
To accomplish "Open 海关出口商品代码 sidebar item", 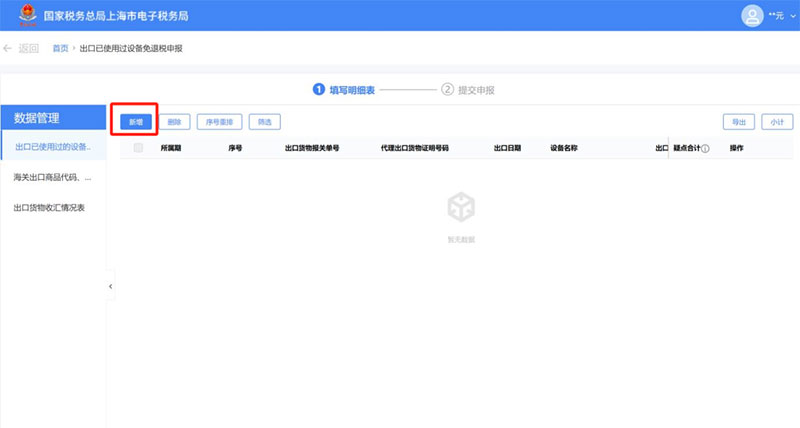I will pos(52,178).
